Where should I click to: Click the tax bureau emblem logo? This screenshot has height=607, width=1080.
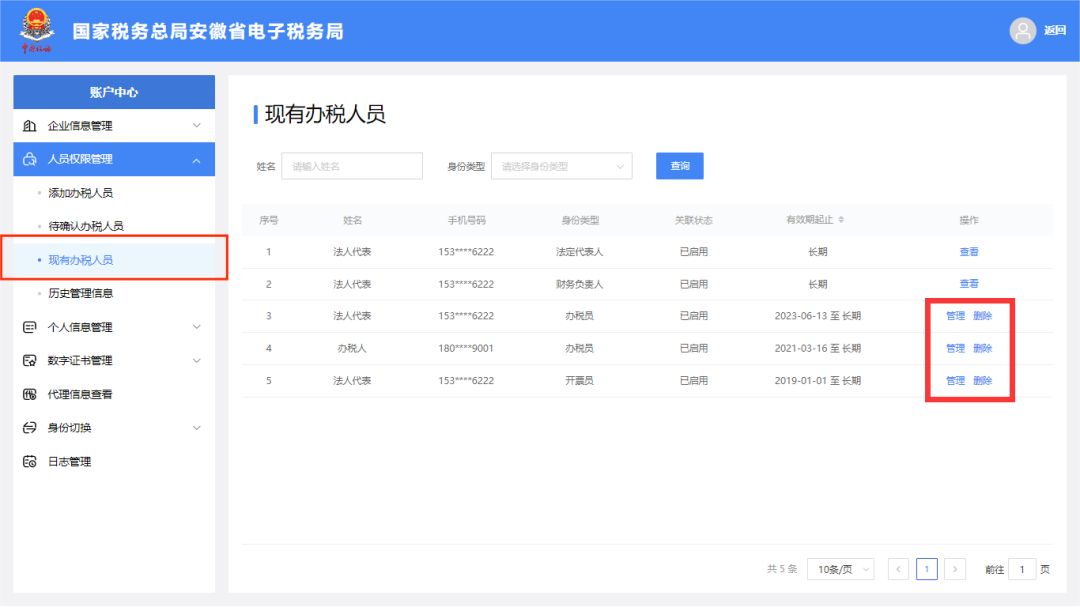37,30
